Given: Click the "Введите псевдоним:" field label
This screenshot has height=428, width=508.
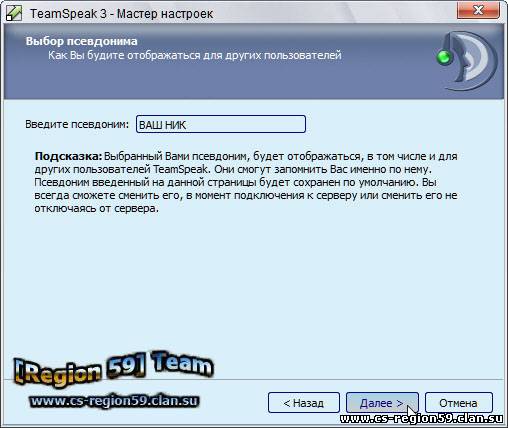Looking at the screenshot, I should pos(77,124).
